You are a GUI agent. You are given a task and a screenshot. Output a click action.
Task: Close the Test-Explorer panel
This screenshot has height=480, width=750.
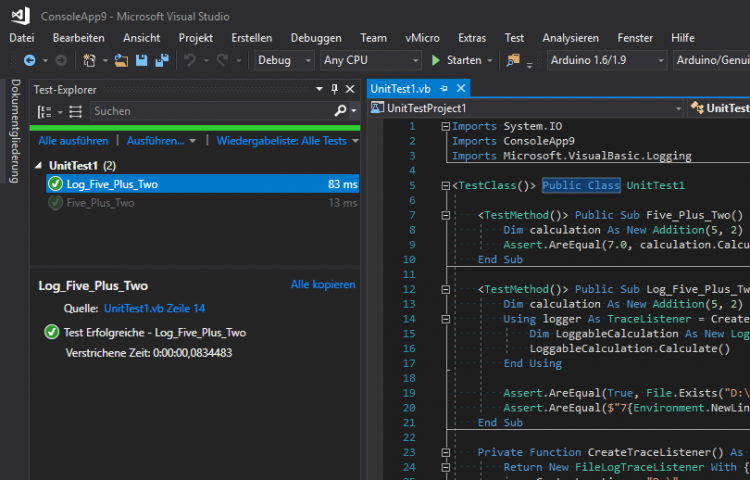click(350, 89)
